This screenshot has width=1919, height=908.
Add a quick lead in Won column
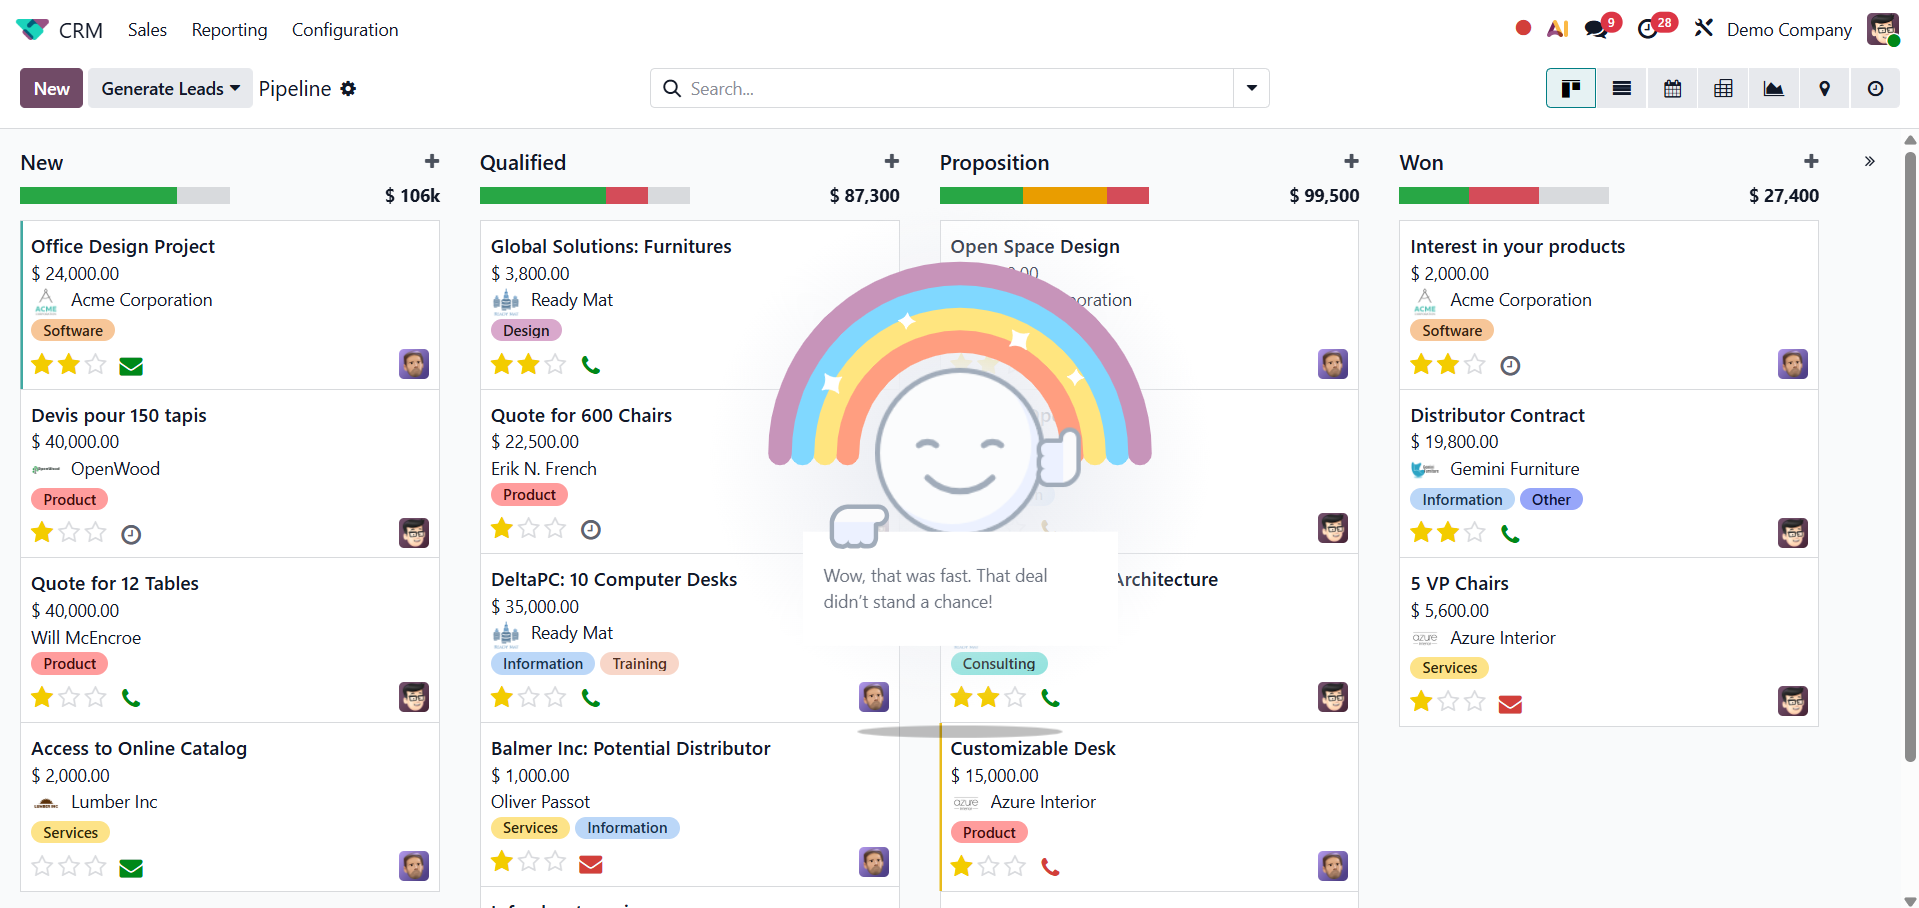click(x=1811, y=161)
